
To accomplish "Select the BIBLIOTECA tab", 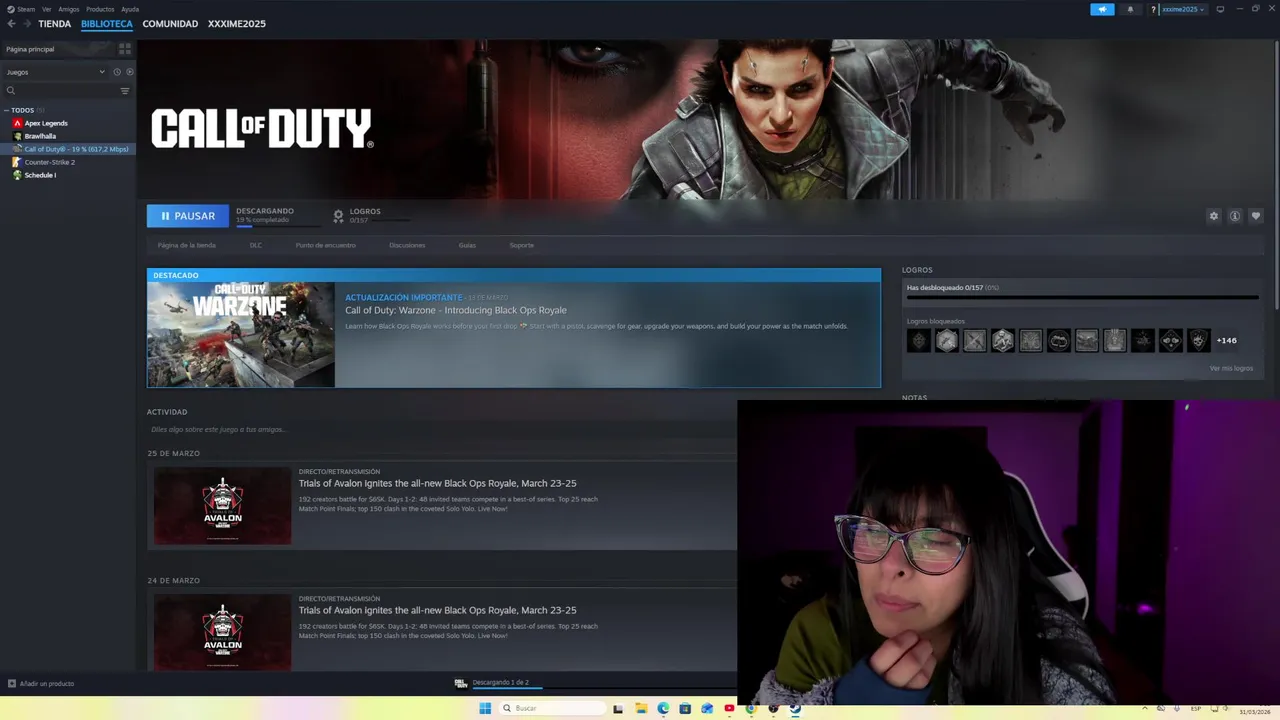I will [x=106, y=24].
